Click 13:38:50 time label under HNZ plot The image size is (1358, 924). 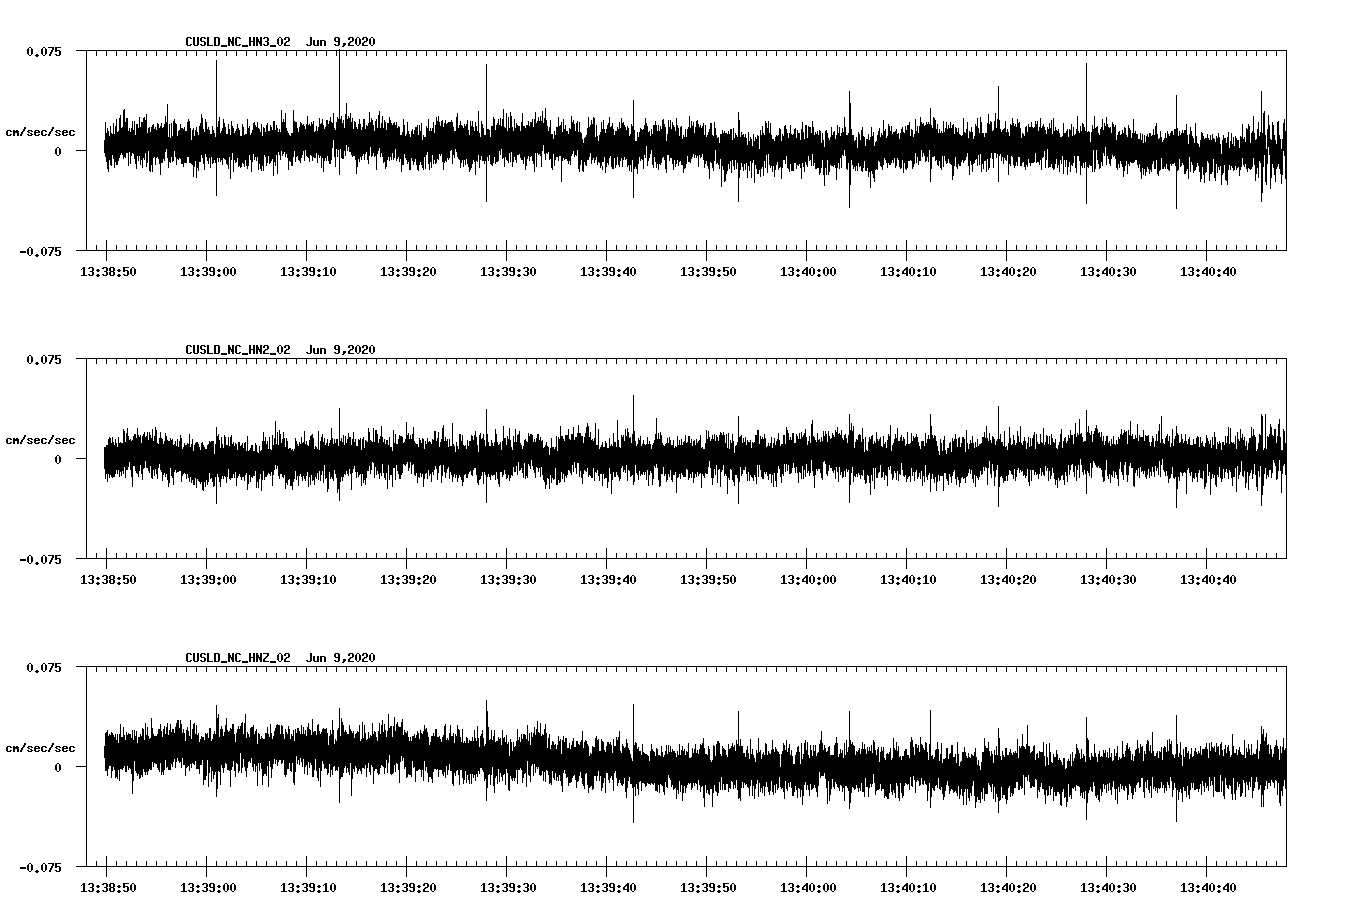(x=107, y=888)
